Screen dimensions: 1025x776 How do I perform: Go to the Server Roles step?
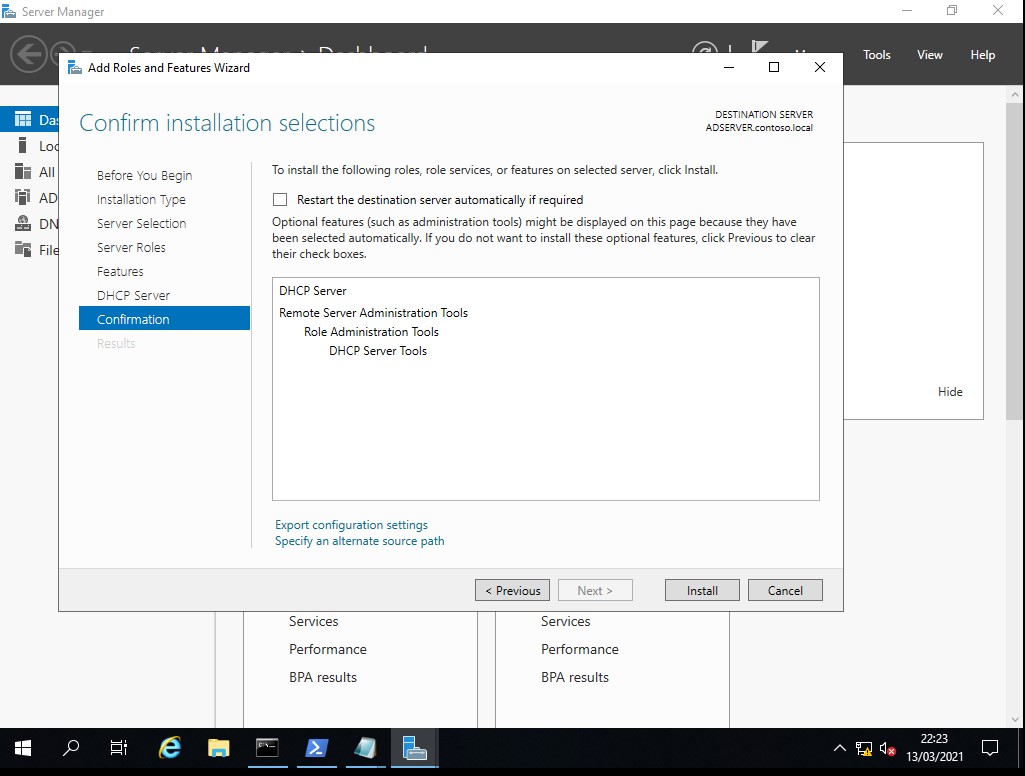pyautogui.click(x=131, y=248)
